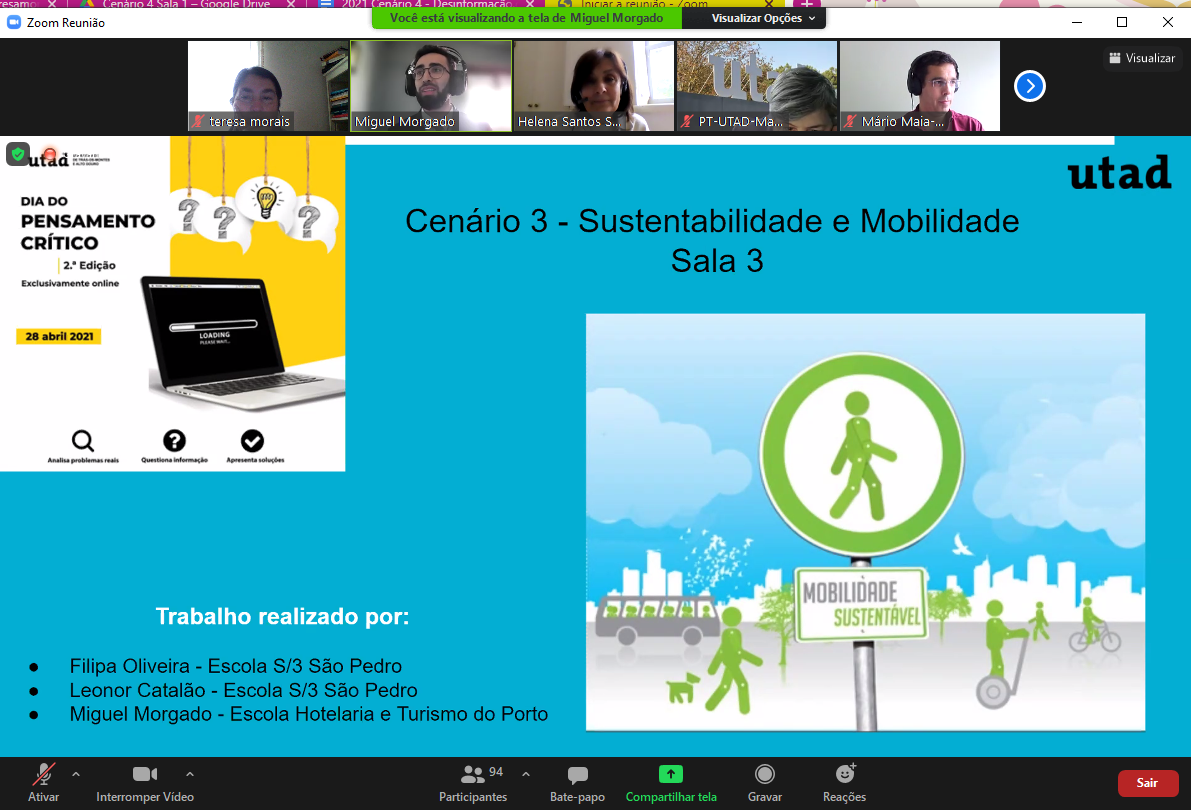Start sharing with Compartilhar tela
1191x810 pixels.
coord(671,783)
